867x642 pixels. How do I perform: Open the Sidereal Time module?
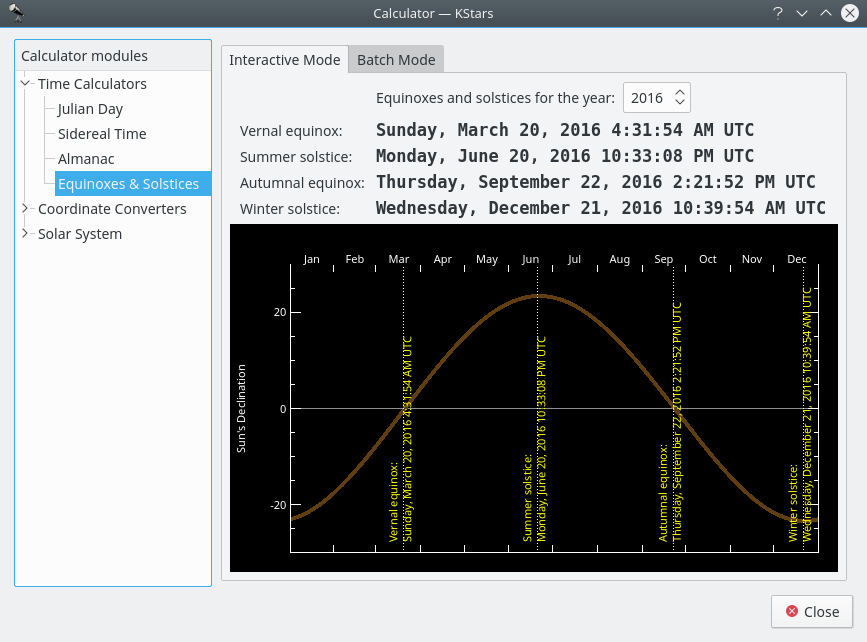[102, 134]
